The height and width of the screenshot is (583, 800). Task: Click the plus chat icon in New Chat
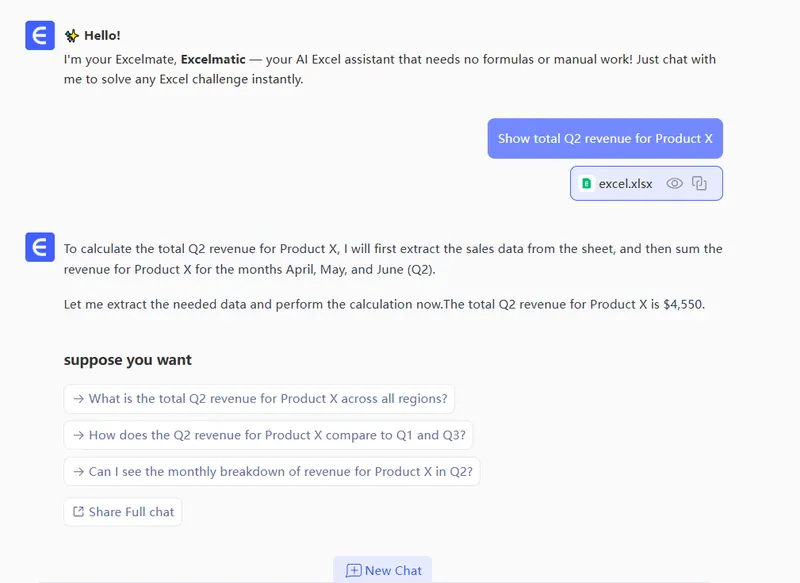point(353,570)
